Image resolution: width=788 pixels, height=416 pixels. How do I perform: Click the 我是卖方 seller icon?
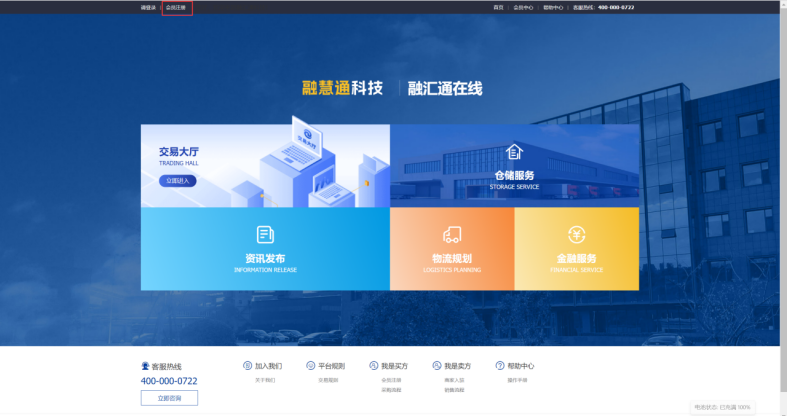click(437, 366)
